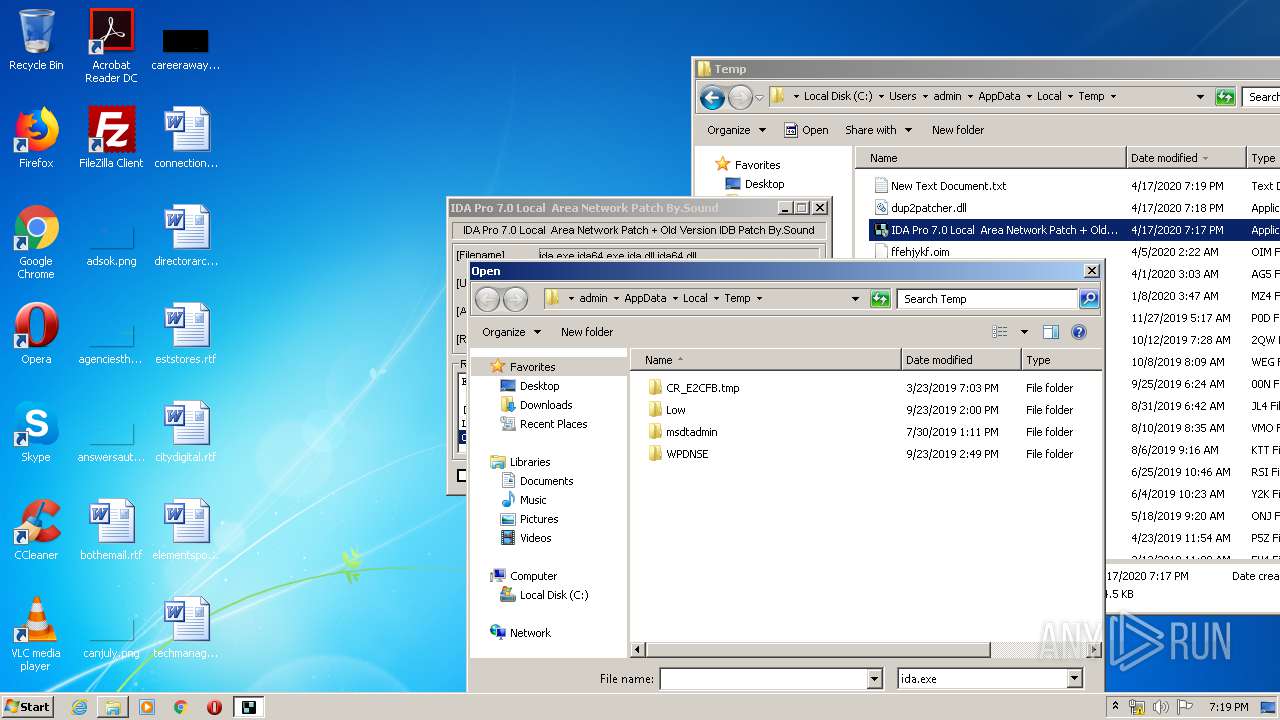Screen dimensions: 1280x720
Task: Click the Open dialog search magnifier icon
Action: (1089, 299)
